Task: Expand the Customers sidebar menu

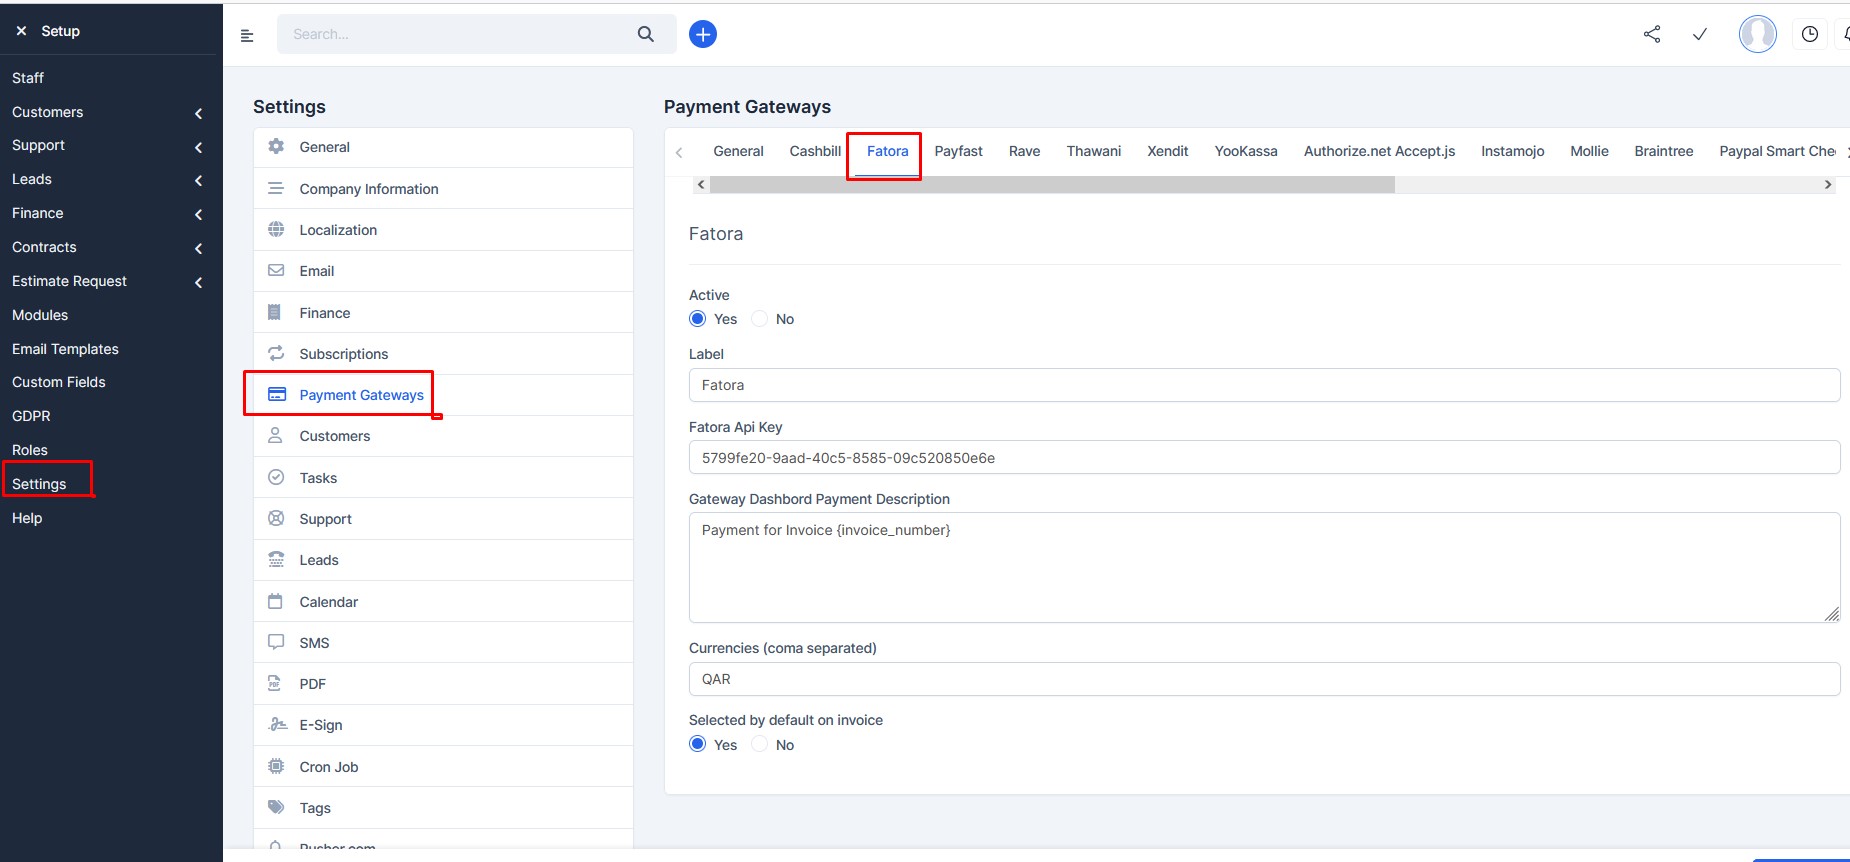Action: coord(198,113)
